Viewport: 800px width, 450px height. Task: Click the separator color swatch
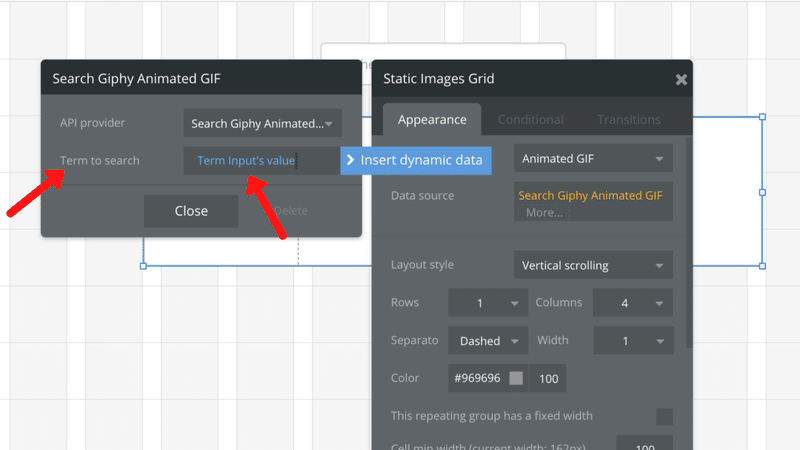click(x=516, y=378)
